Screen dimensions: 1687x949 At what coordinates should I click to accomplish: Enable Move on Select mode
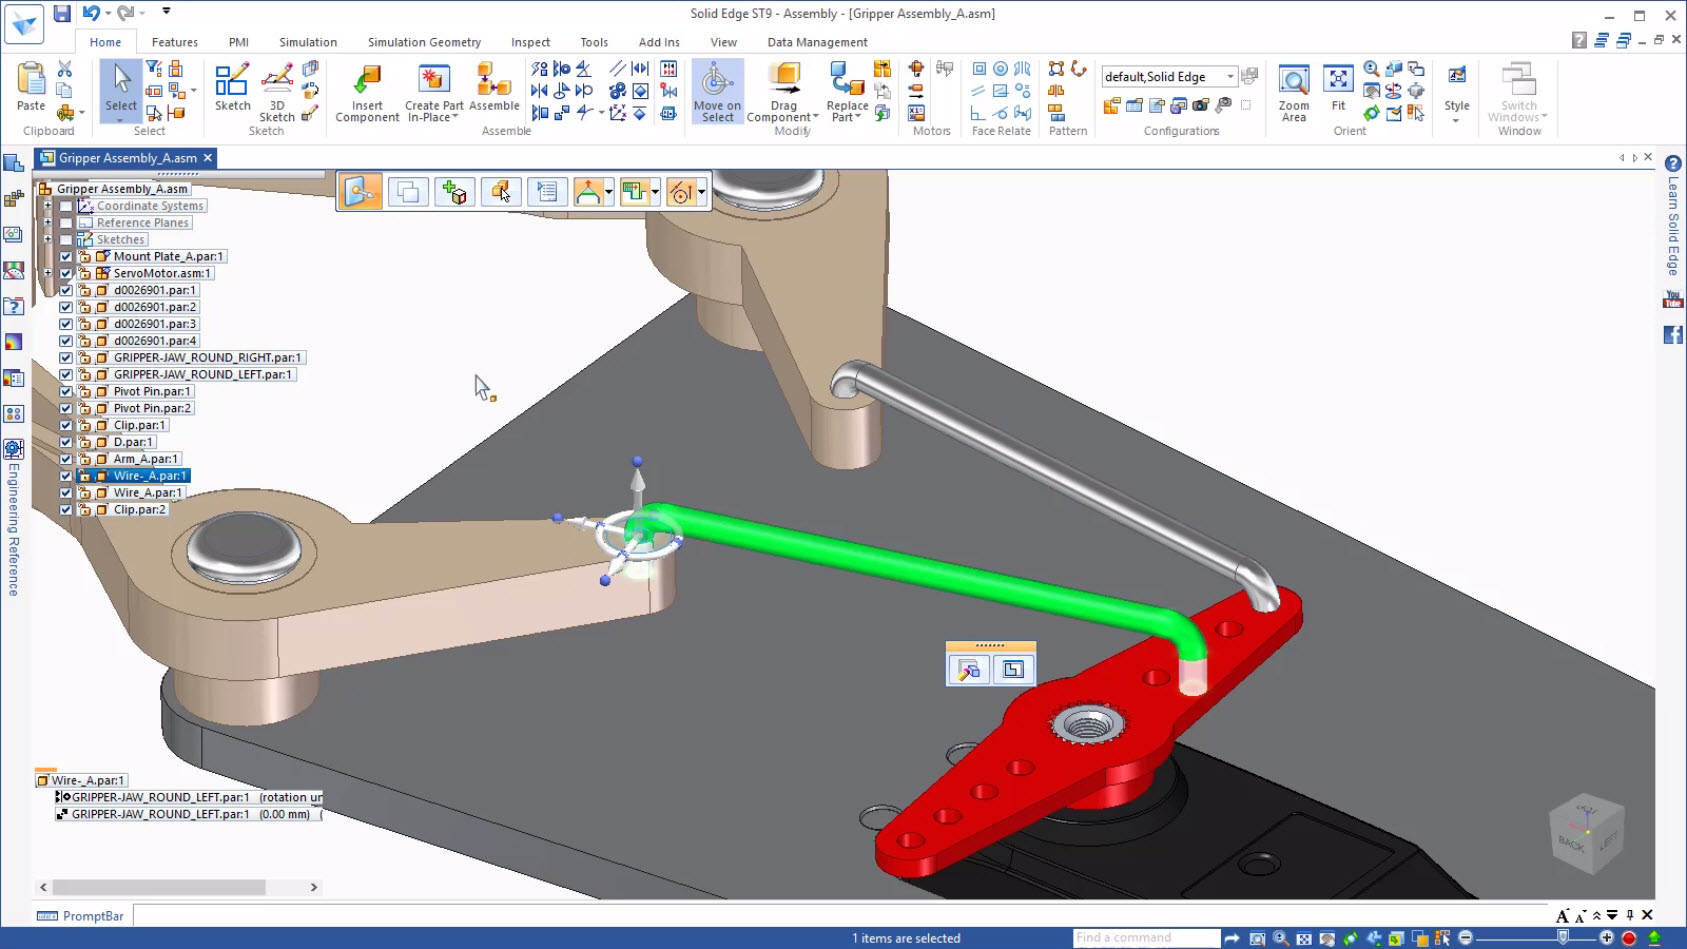coord(716,90)
